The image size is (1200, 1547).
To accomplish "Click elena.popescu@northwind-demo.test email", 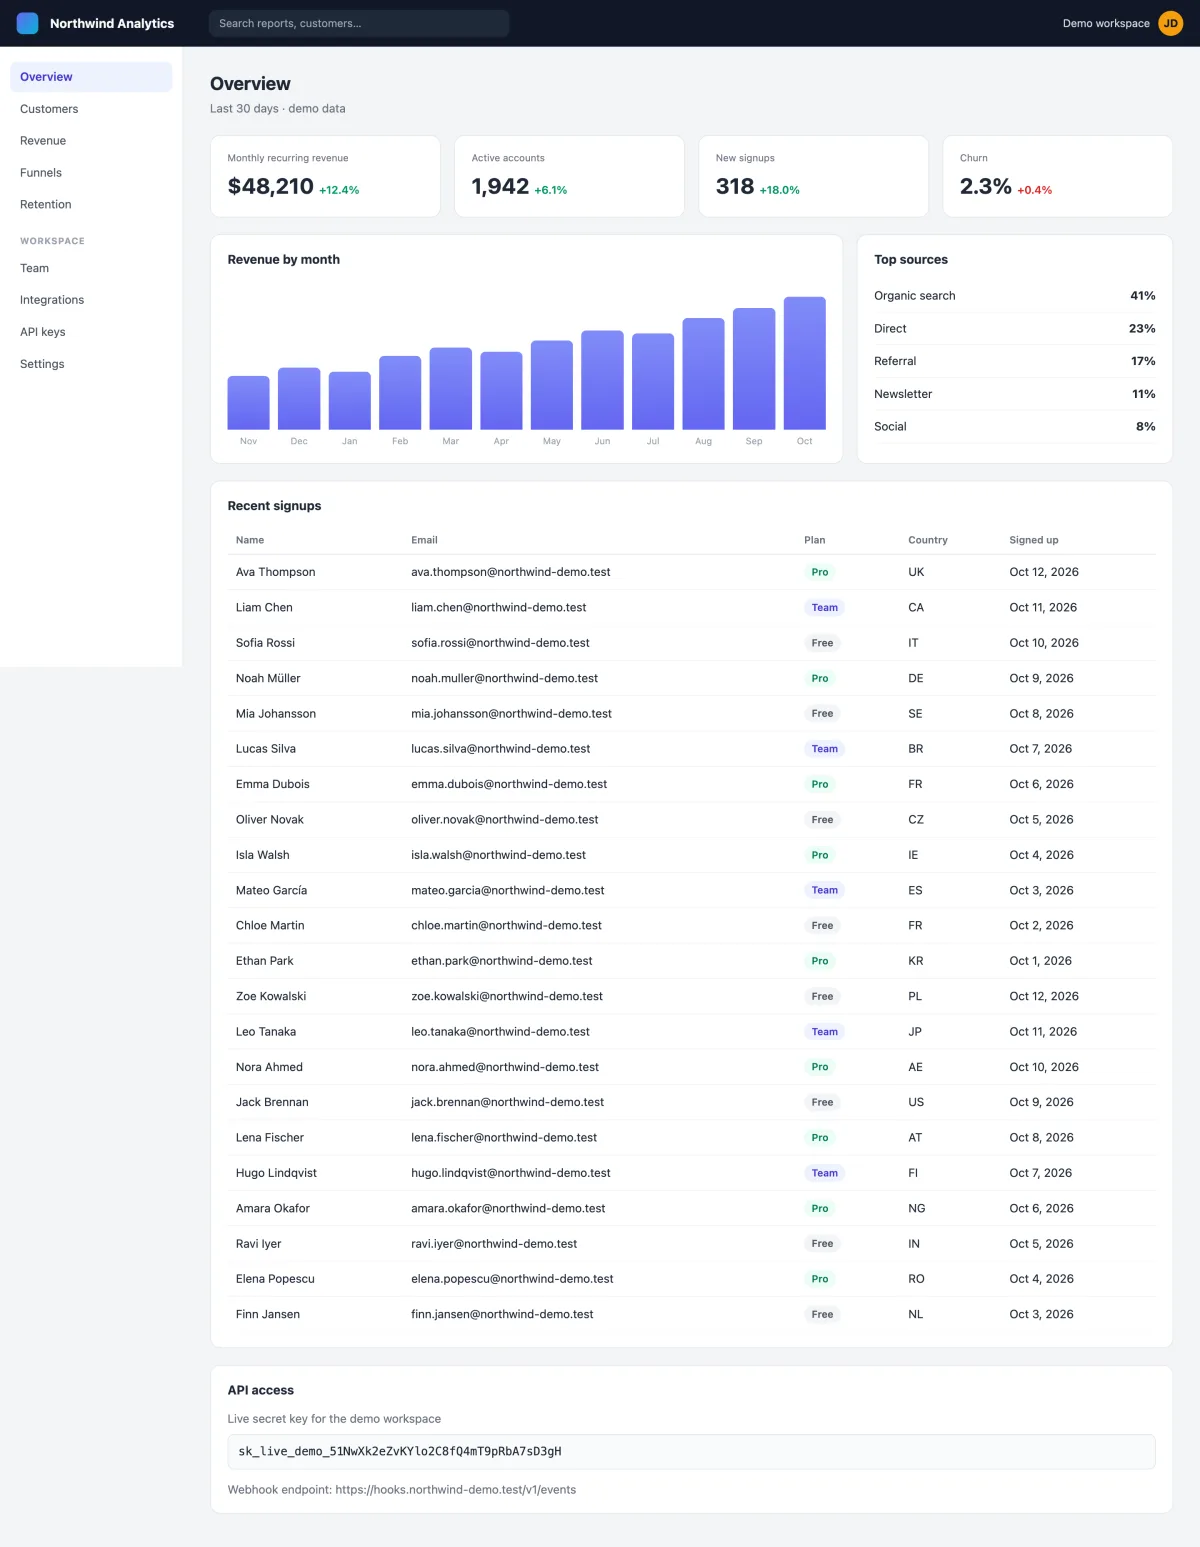I will pyautogui.click(x=512, y=1279).
